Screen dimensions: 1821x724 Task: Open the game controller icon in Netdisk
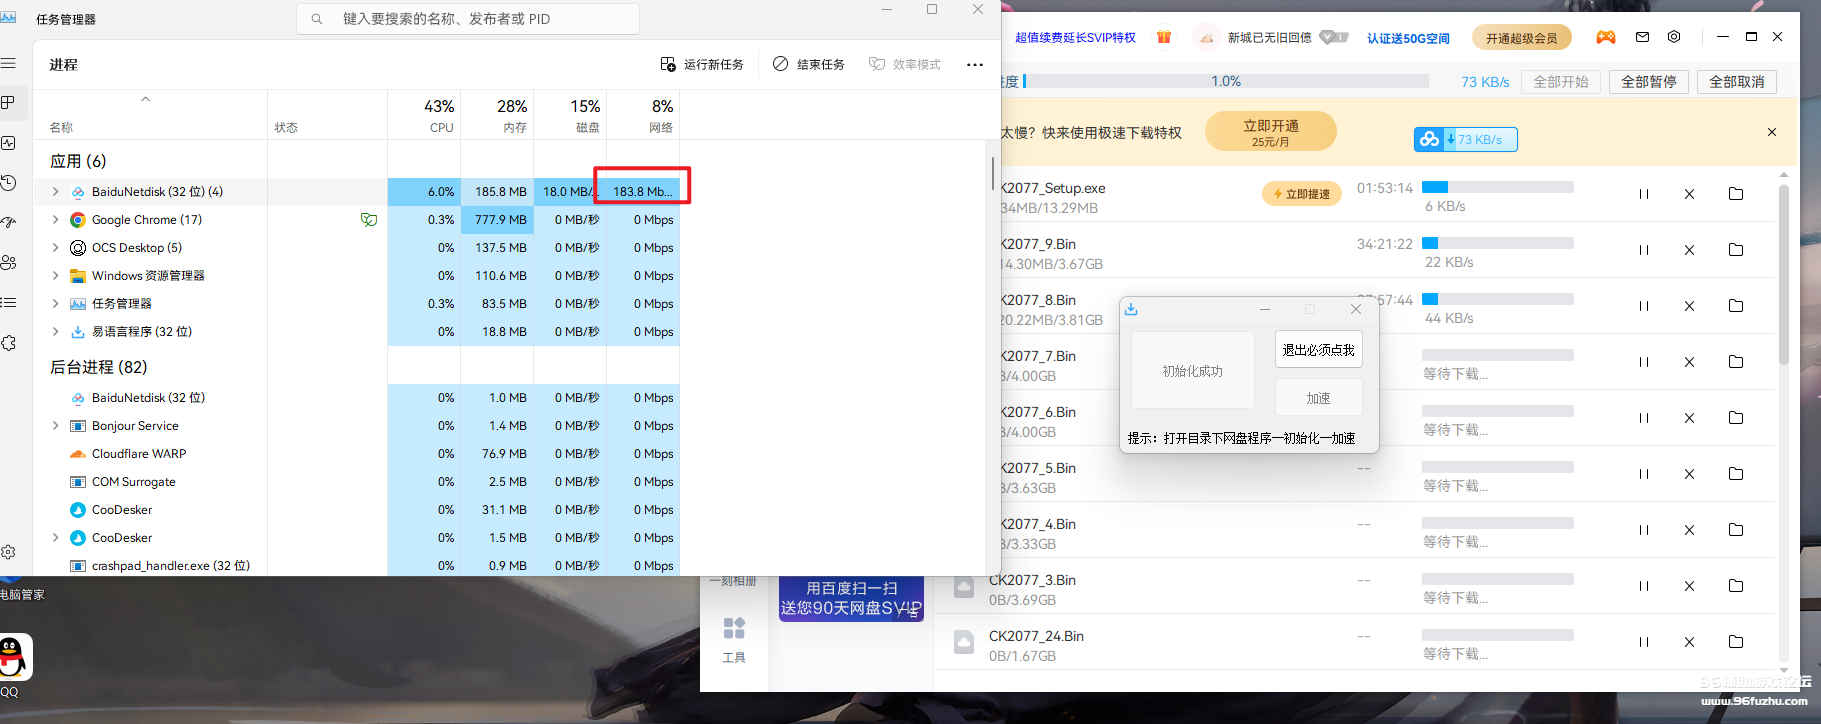point(1606,37)
